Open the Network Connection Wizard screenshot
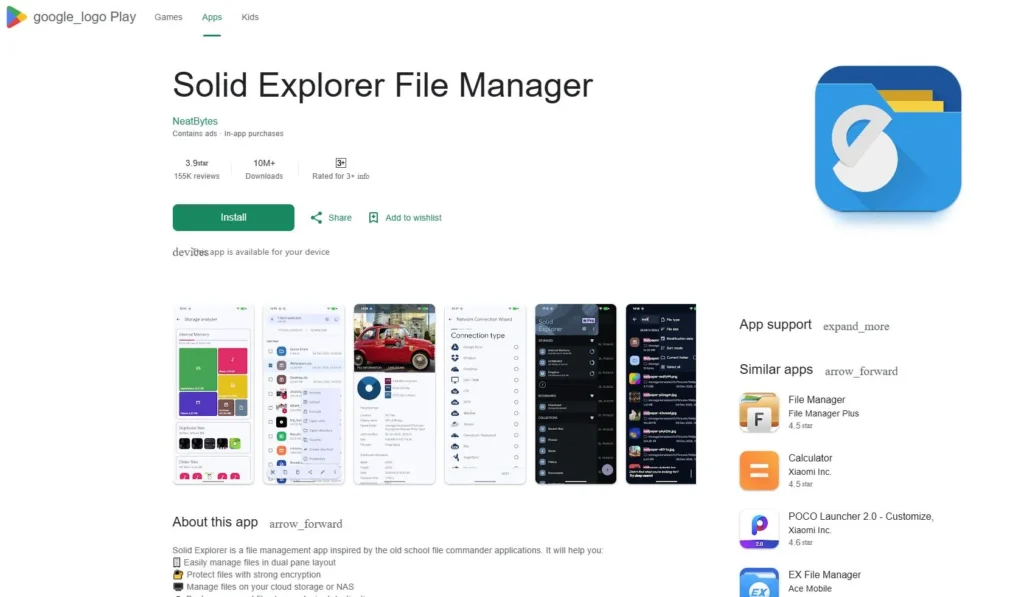Screen dimensions: 1024x597 tap(485, 394)
